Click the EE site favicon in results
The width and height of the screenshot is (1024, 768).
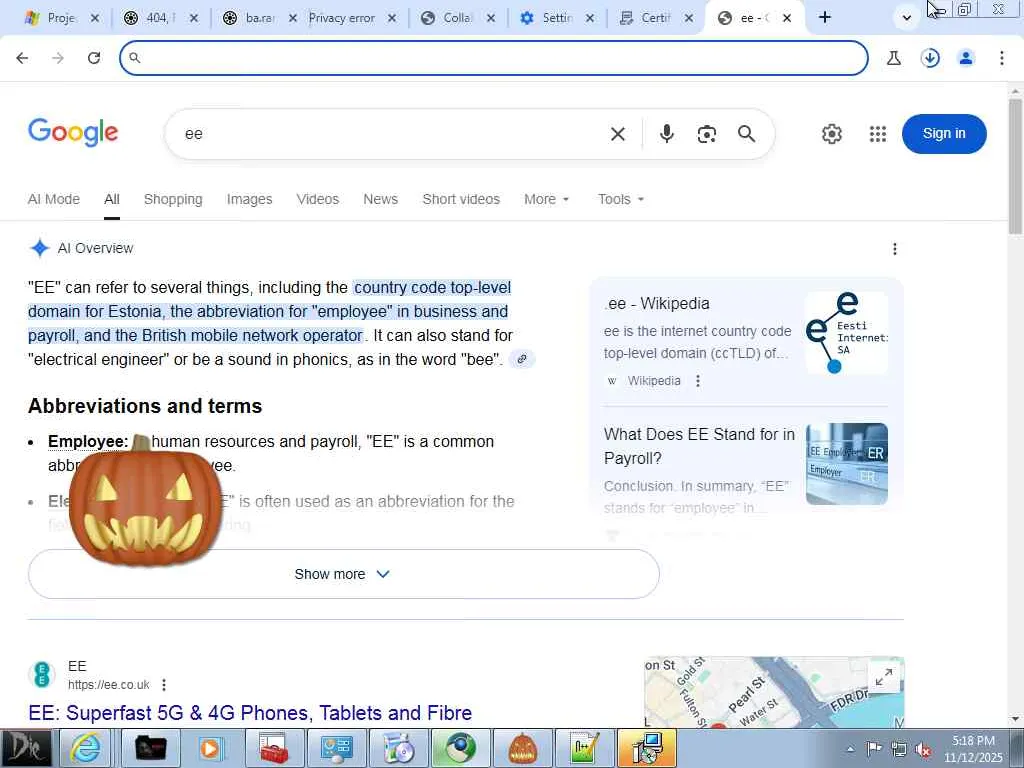tap(42, 675)
